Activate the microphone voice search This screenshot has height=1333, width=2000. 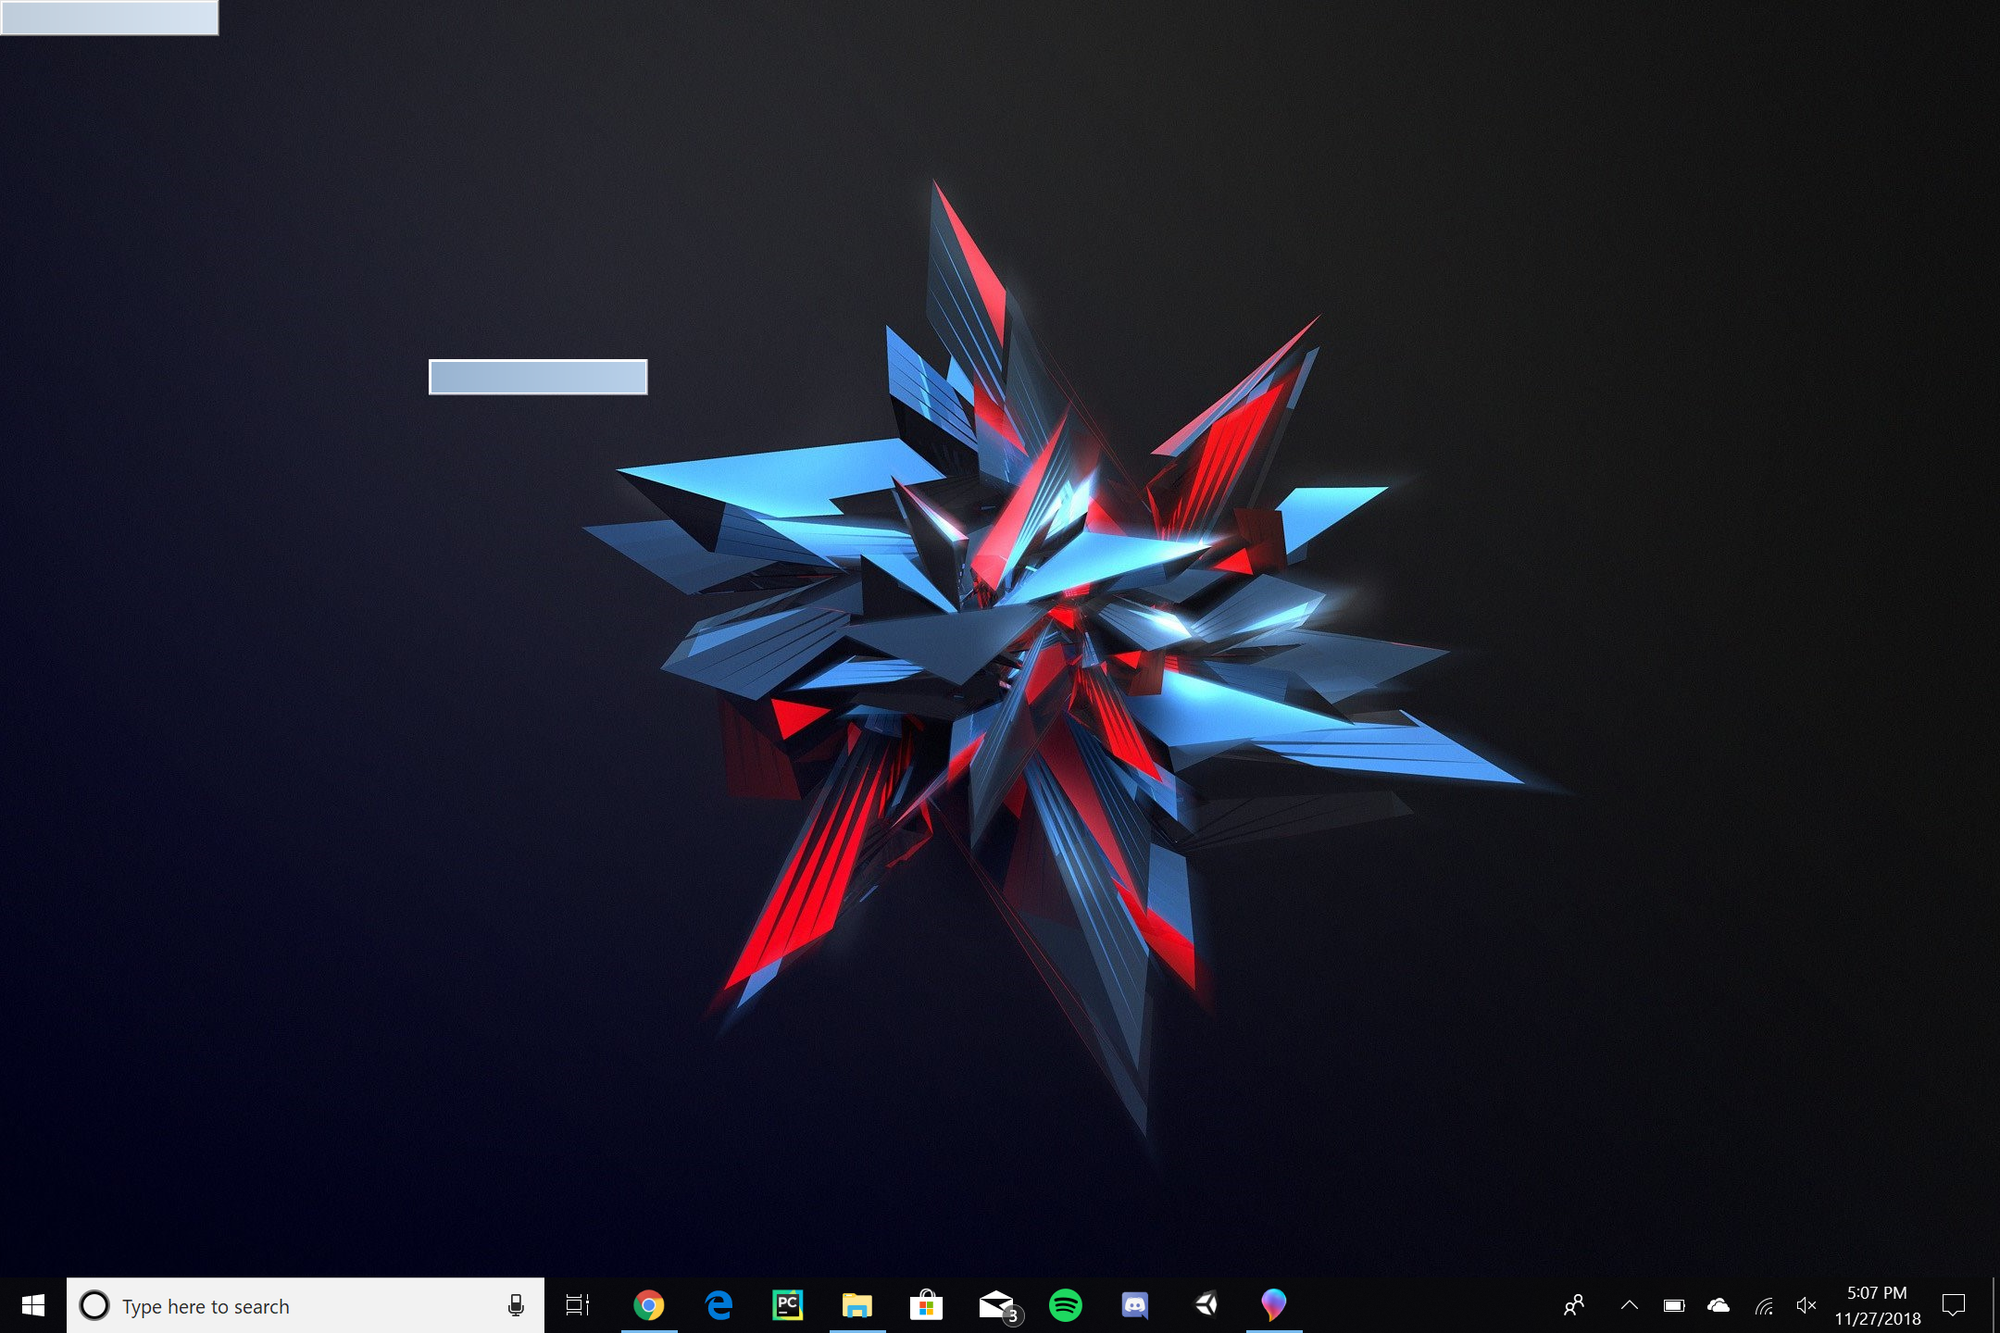(516, 1306)
